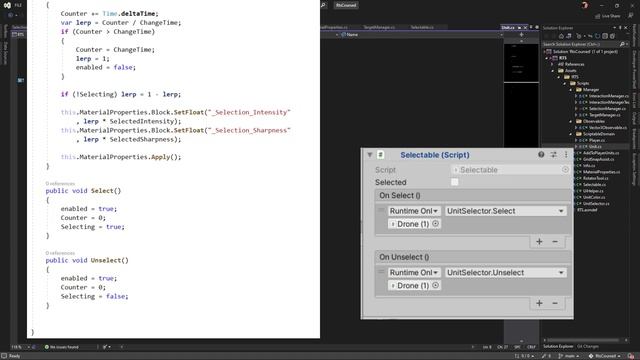Open the feedback icon next to Live Share

coord(631,16)
